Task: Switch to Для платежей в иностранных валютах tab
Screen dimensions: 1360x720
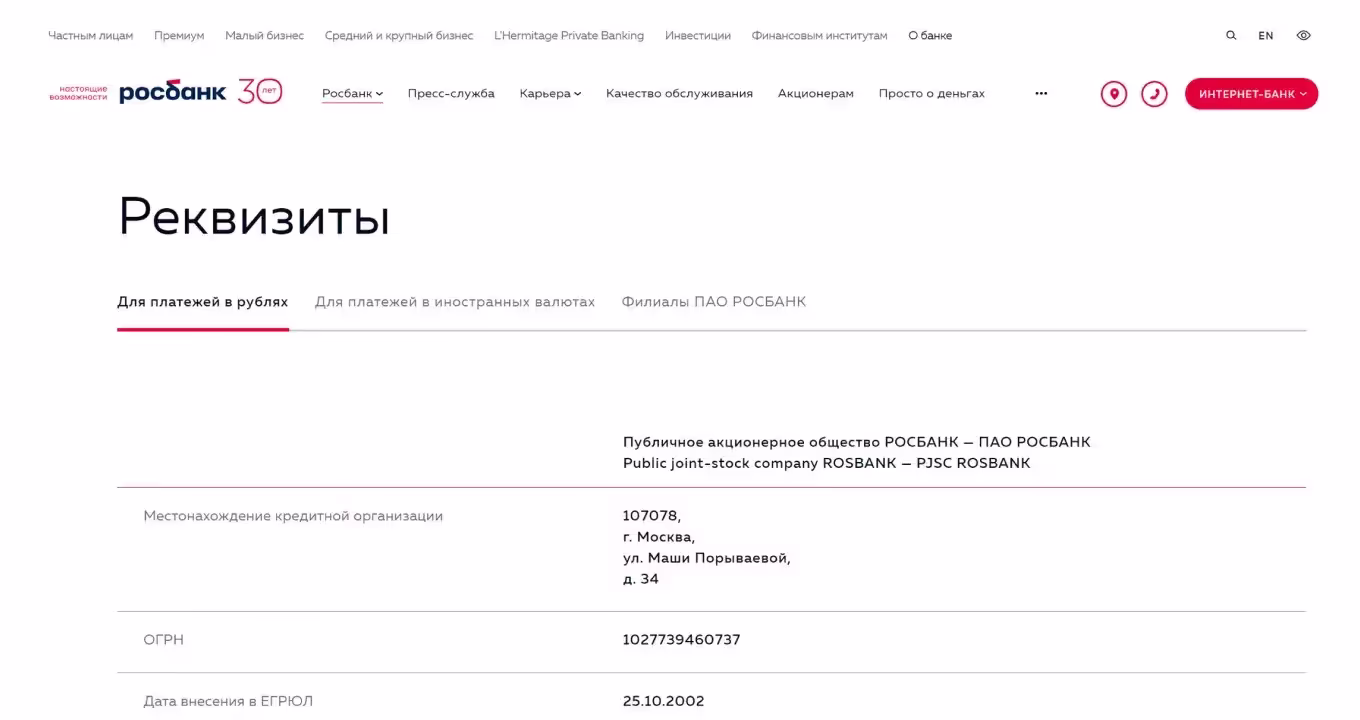Action: 455,302
